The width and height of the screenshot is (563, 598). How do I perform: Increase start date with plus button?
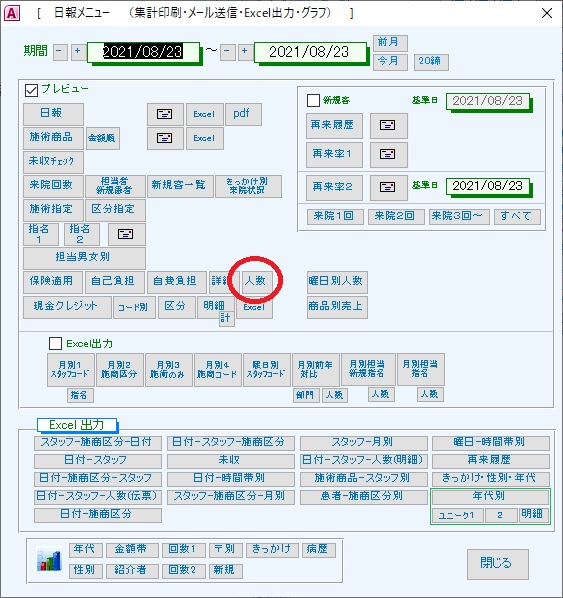point(78,52)
